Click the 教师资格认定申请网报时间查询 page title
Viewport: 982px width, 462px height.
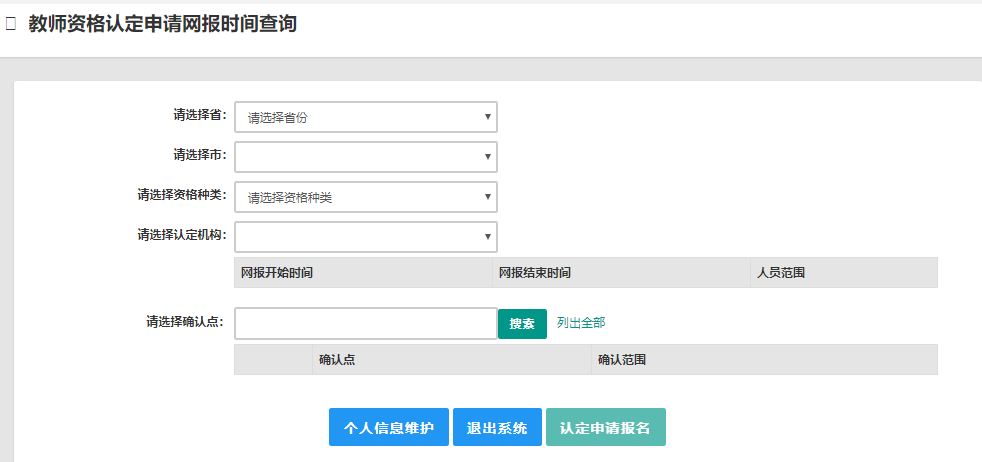point(163,24)
